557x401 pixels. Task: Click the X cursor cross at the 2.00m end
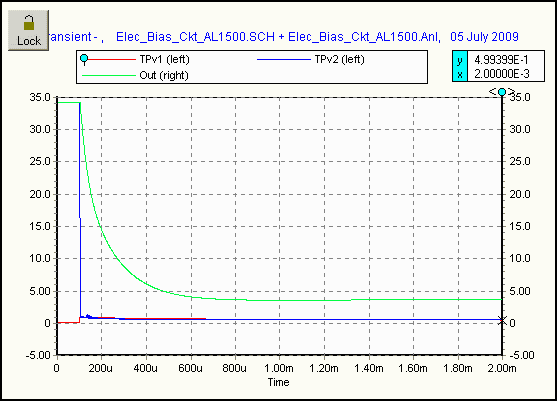[502, 320]
